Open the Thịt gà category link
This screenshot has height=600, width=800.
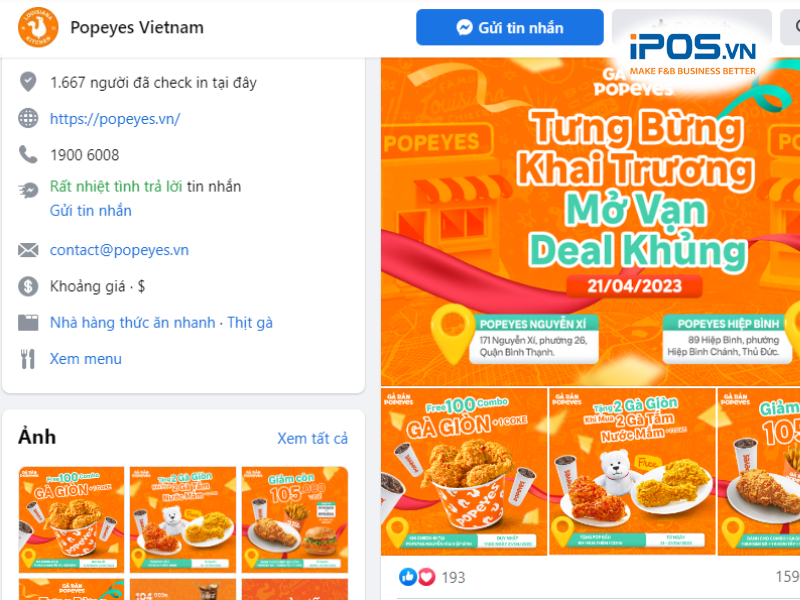[250, 322]
